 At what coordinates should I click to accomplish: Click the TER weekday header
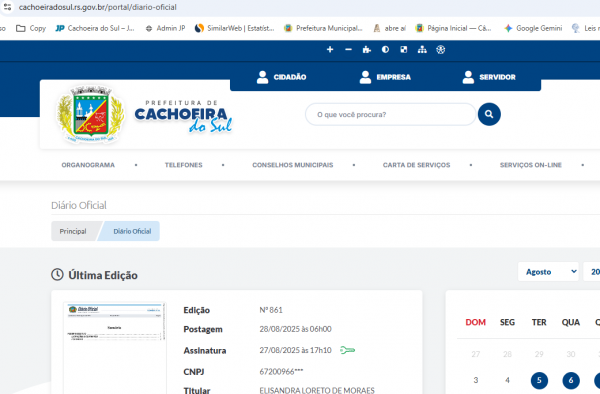[x=539, y=322]
